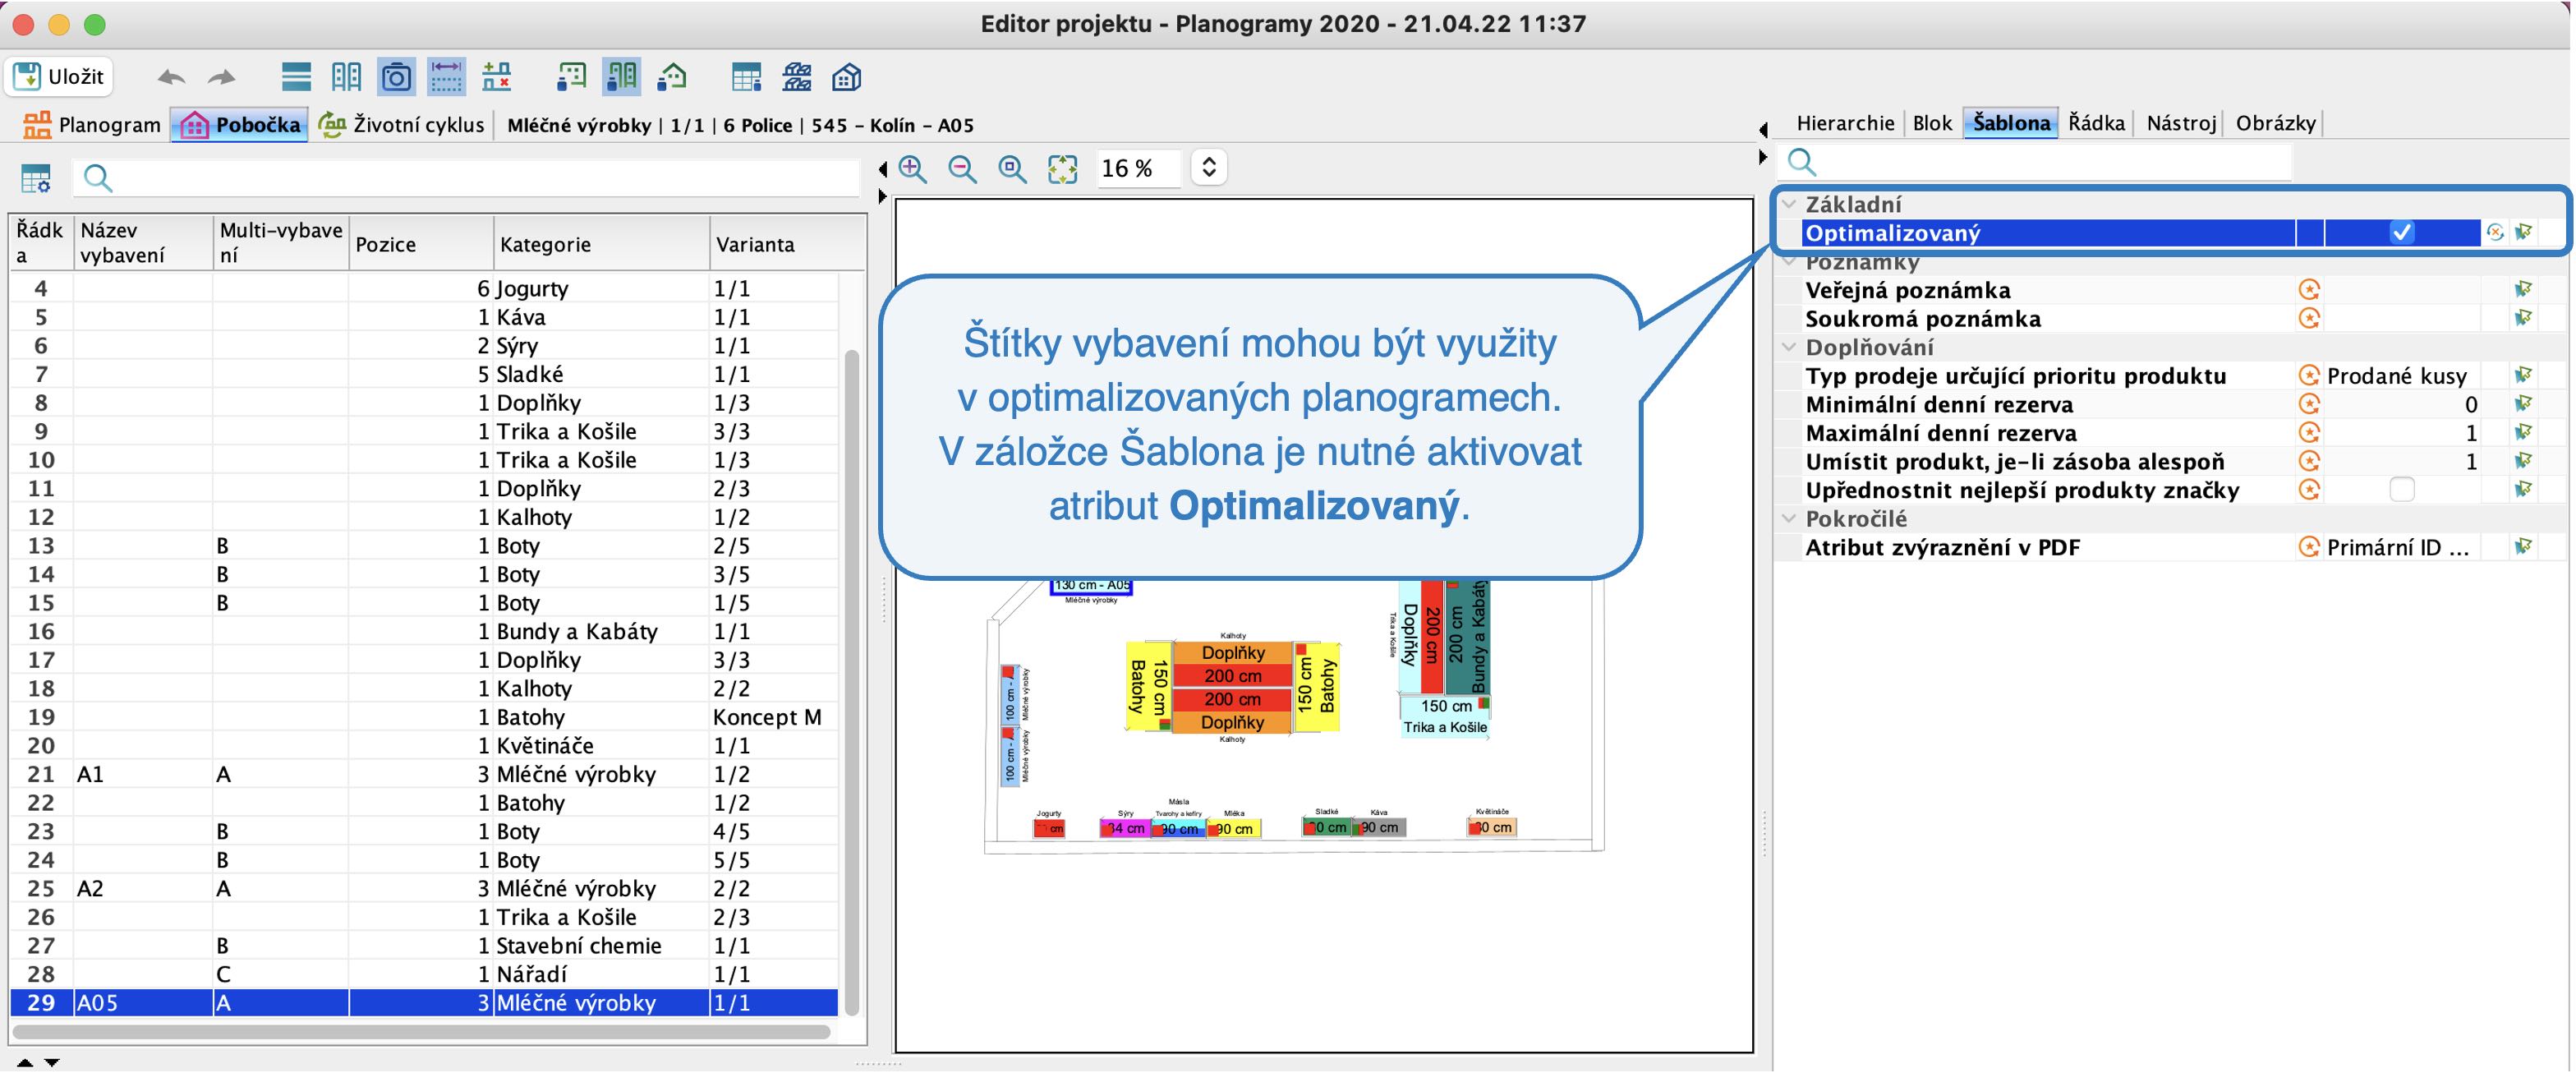Collapse the left panel with arrow

(x=882, y=170)
